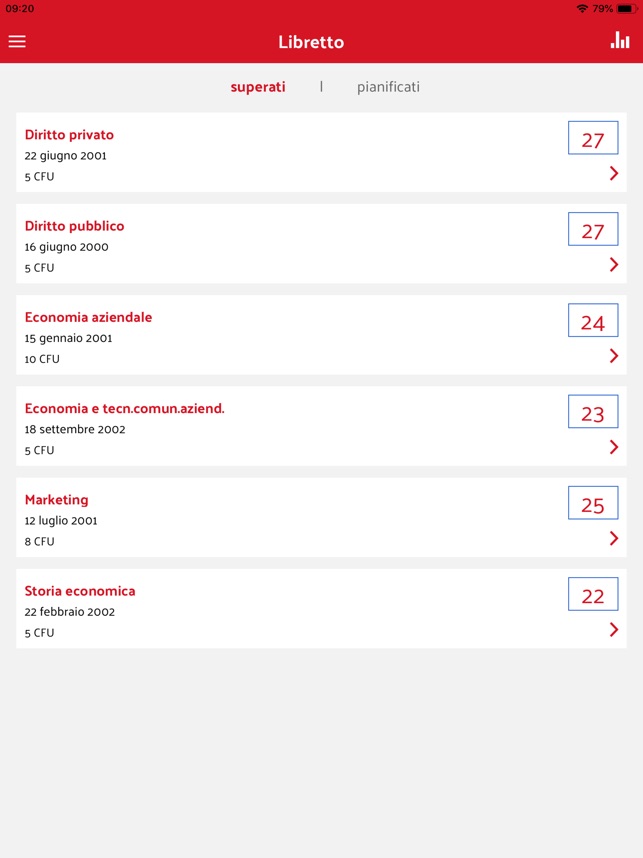Open Marketing exam chevron arrow

[614, 538]
